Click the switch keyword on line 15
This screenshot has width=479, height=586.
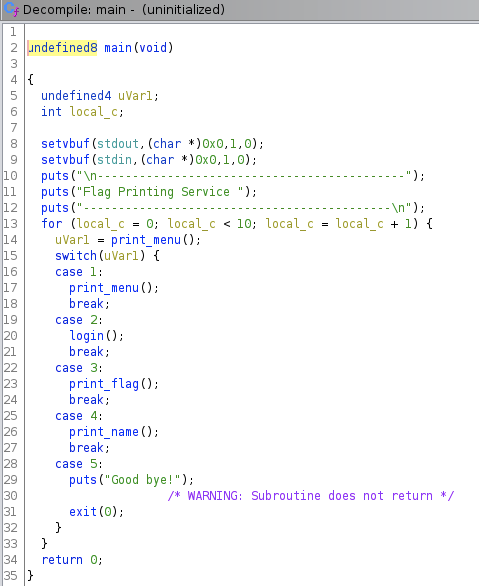[x=76, y=256]
